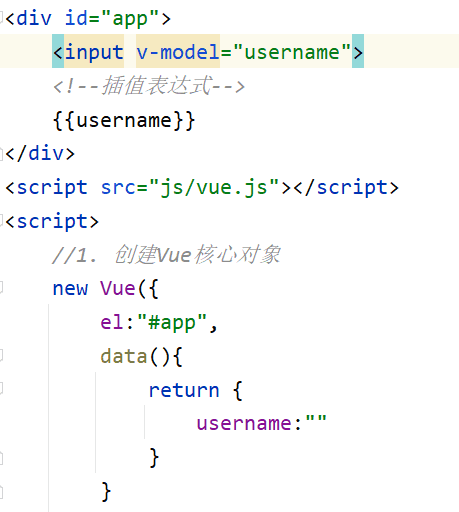Collapse the return { fold marker
Screen dimensions: 459x512
(1, 389)
